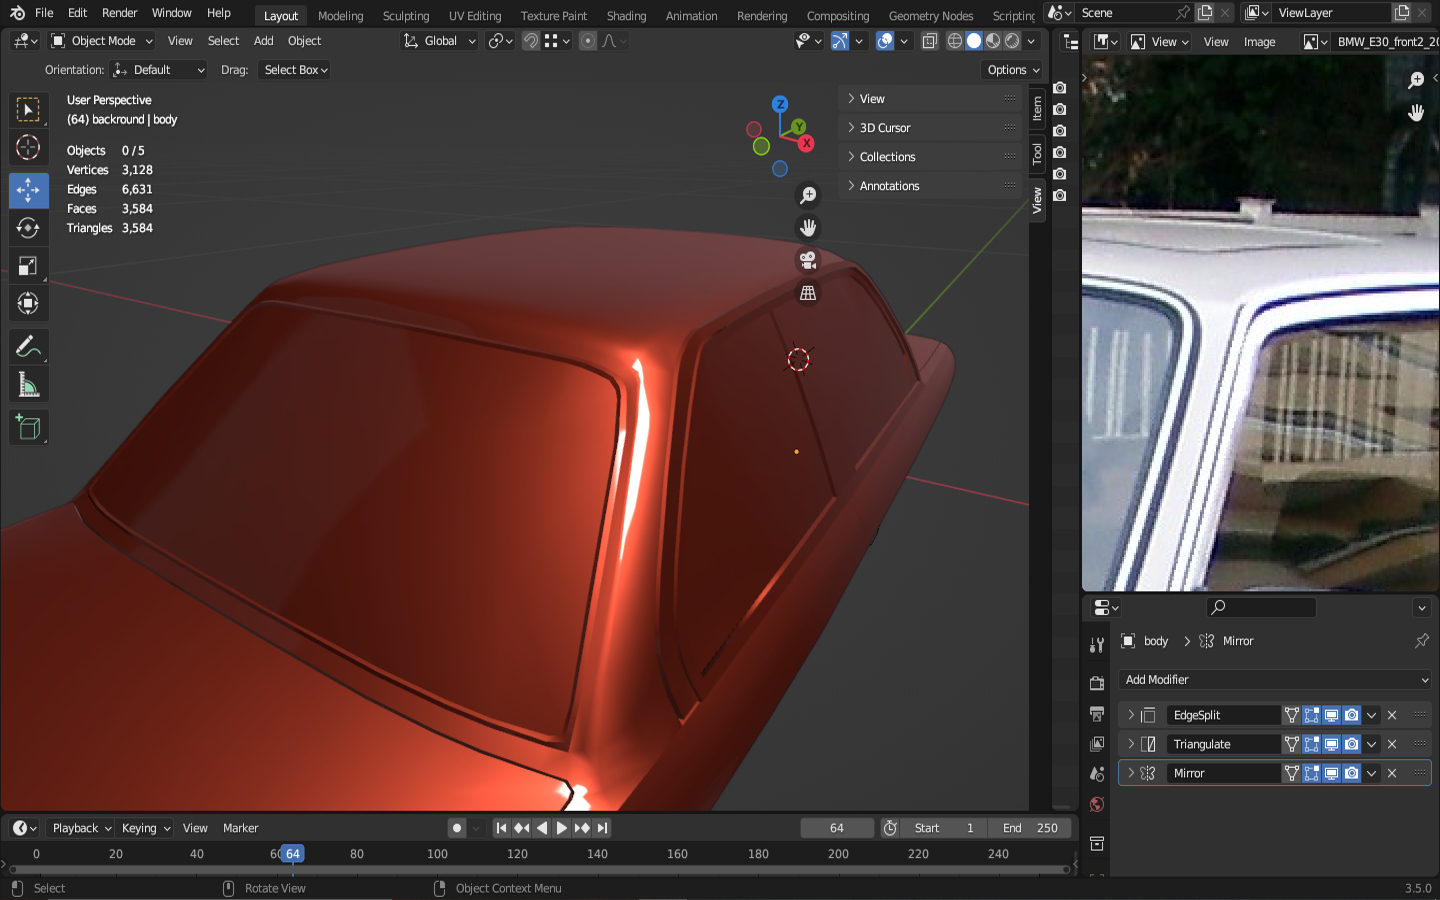Open the Output properties tab
Viewport: 1440px width, 900px height.
1097,714
